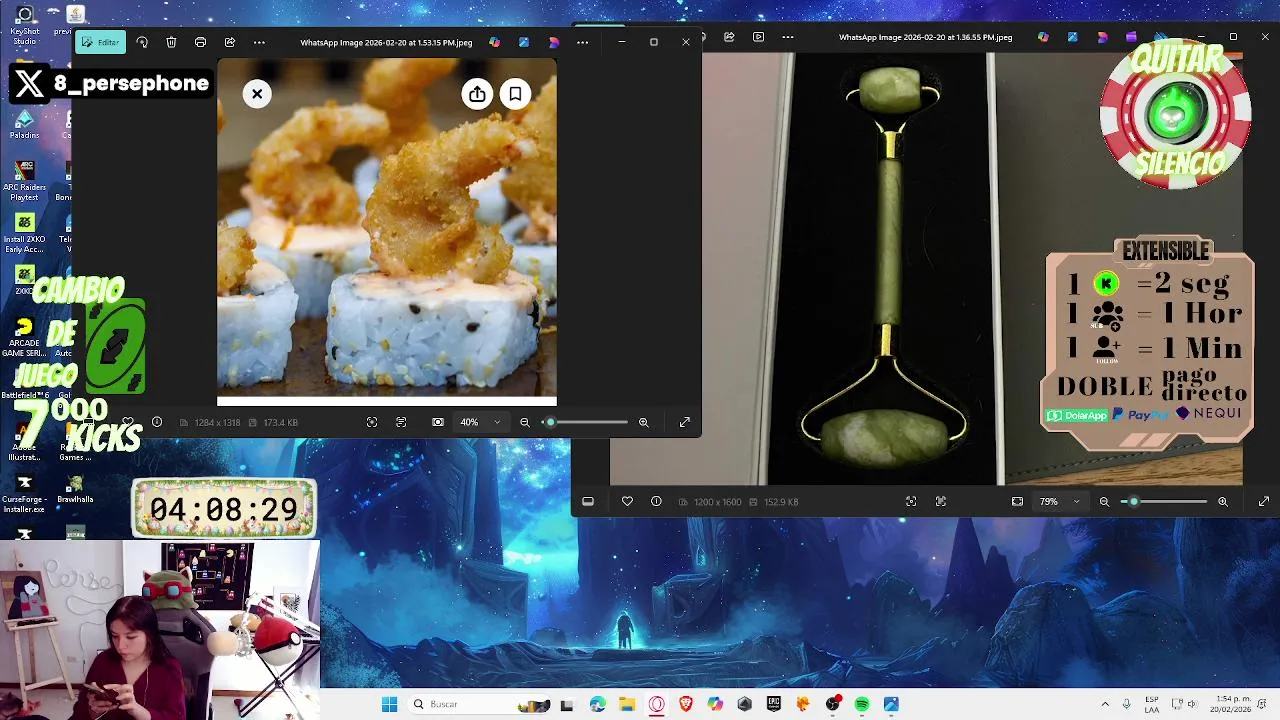Image resolution: width=1280 pixels, height=720 pixels.
Task: Open Task View on the taskbar
Action: tap(567, 704)
